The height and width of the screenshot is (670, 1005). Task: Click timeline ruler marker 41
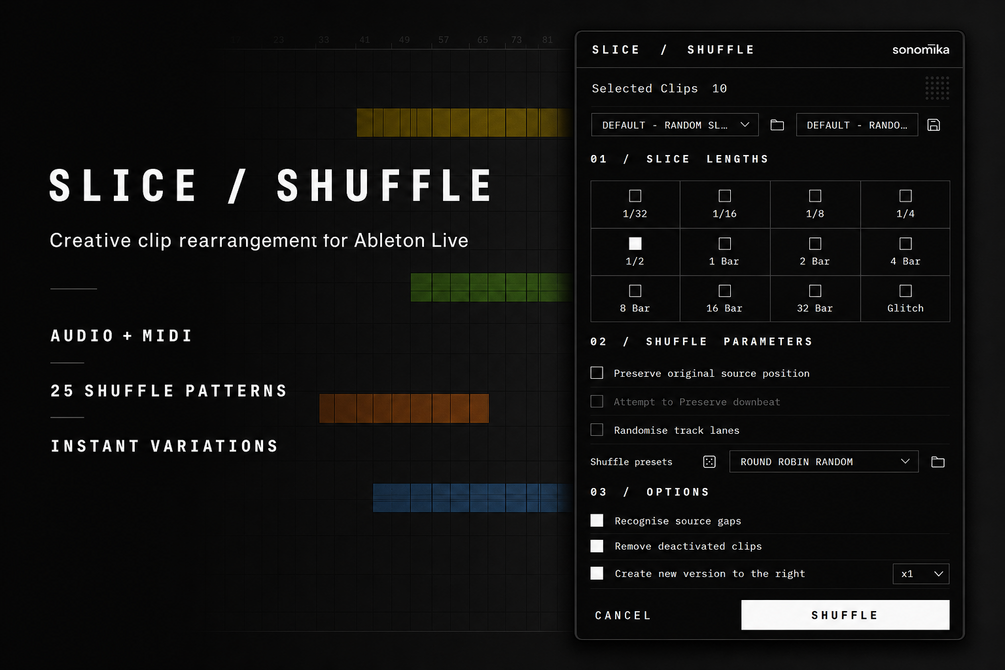pyautogui.click(x=364, y=40)
